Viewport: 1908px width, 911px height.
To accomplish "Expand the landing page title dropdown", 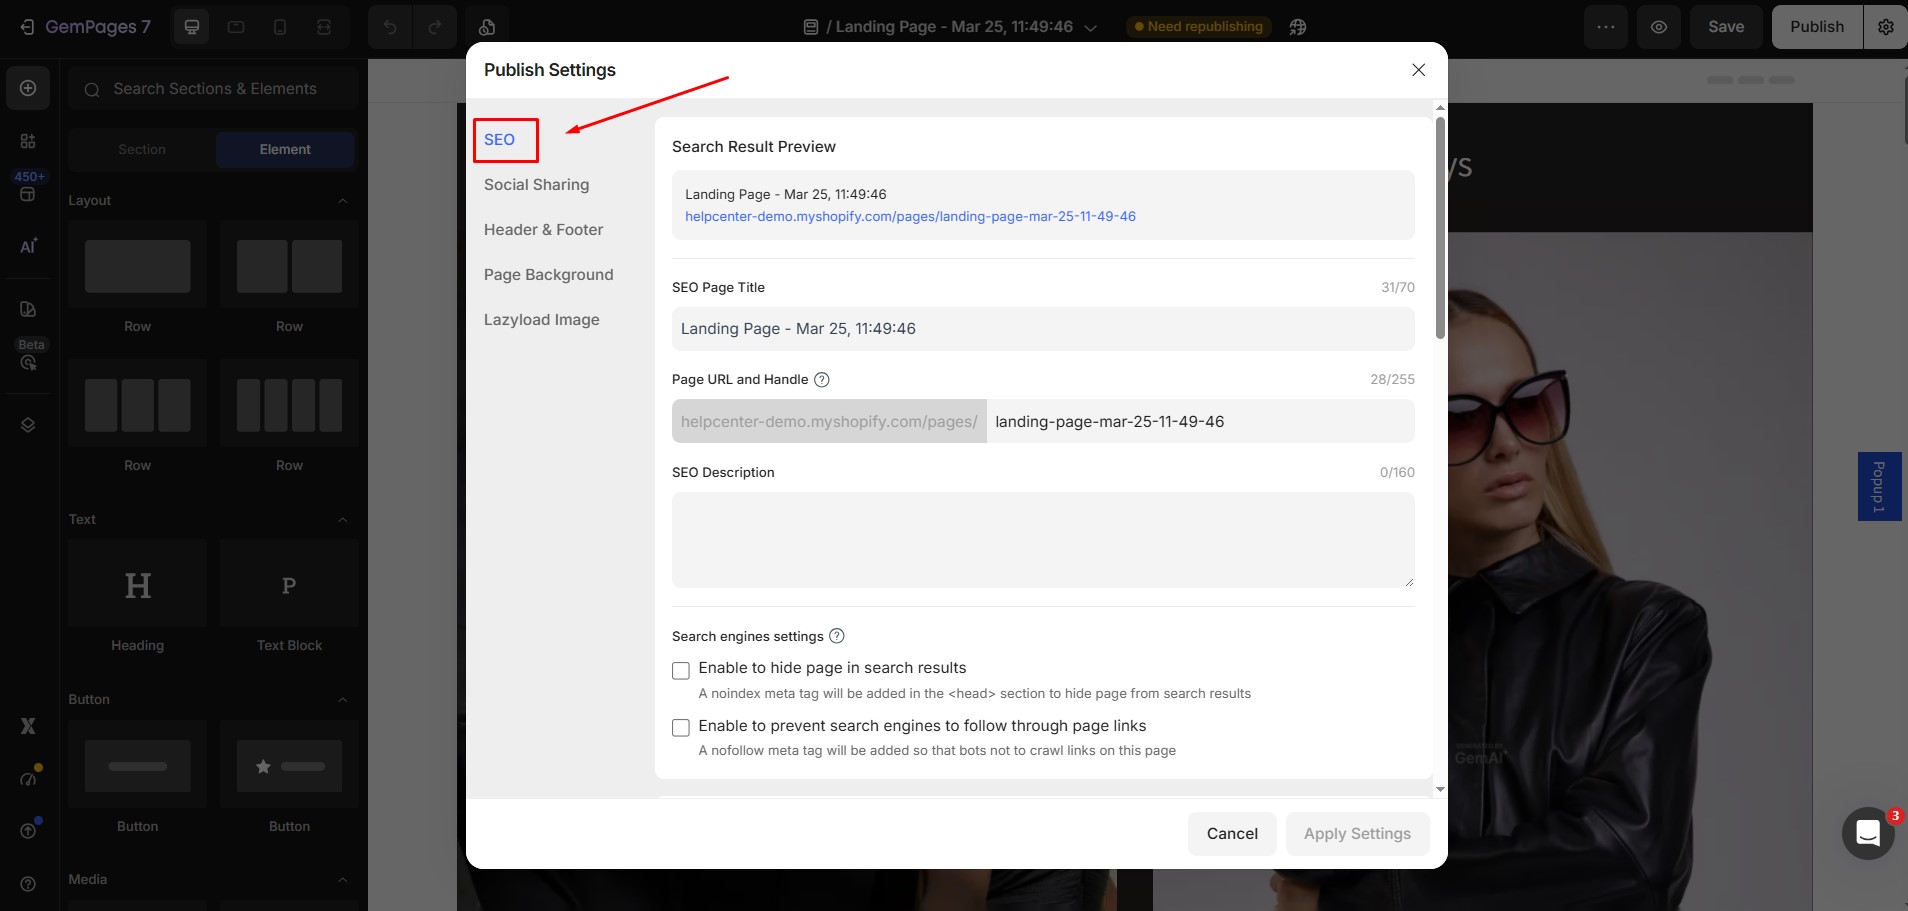I will pos(1091,28).
